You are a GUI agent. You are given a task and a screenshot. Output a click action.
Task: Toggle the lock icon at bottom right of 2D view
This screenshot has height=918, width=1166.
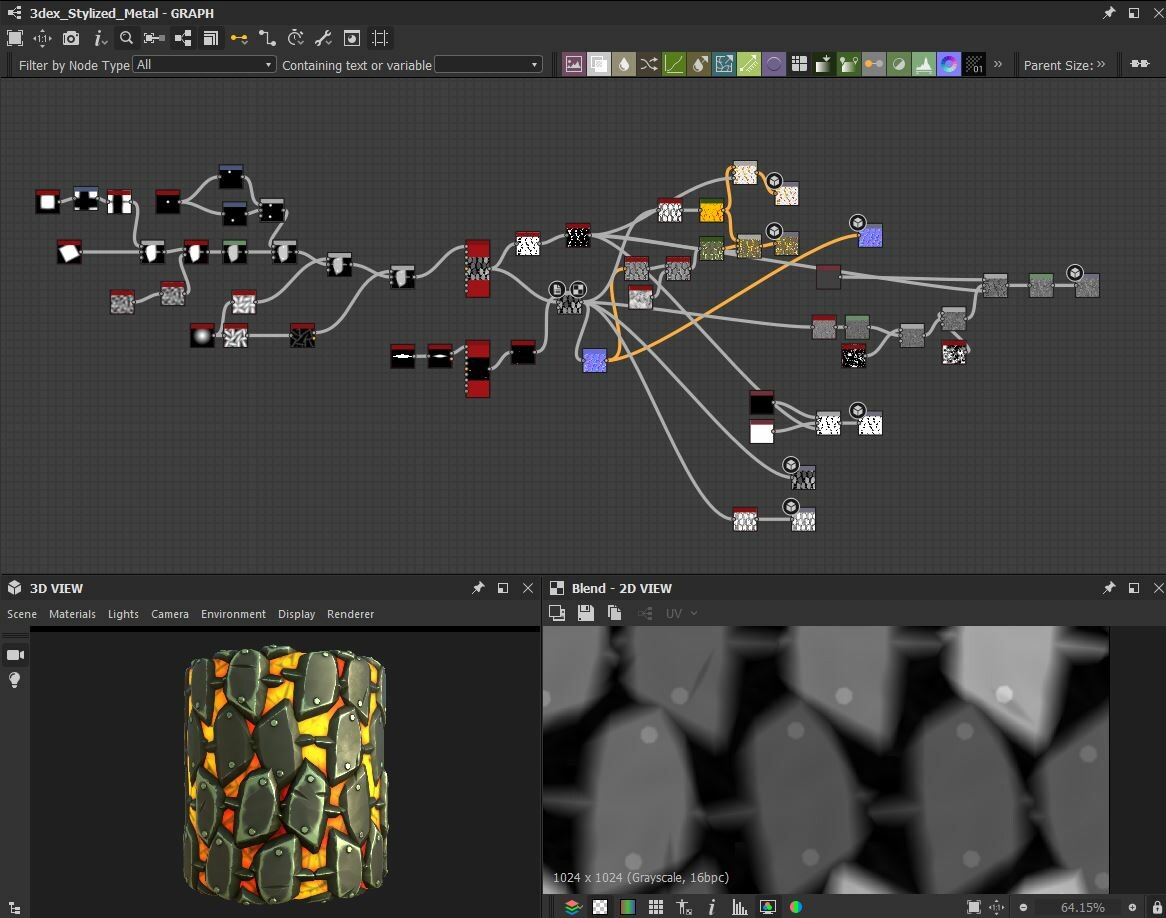coord(1157,907)
